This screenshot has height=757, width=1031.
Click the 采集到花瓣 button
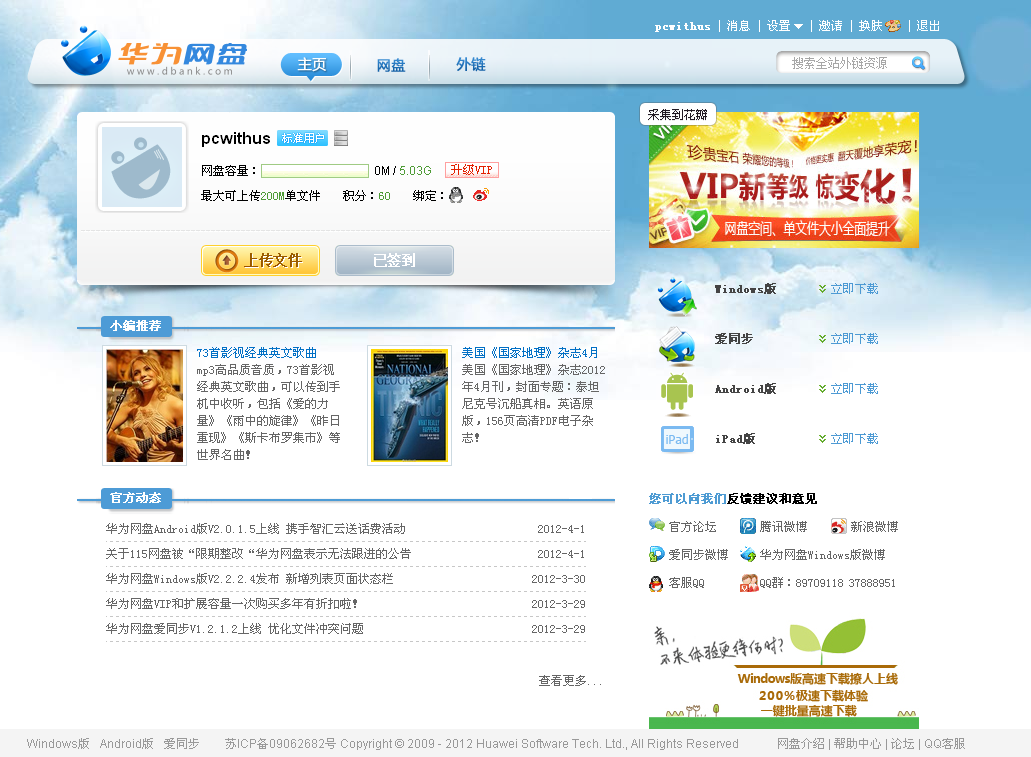click(x=677, y=114)
